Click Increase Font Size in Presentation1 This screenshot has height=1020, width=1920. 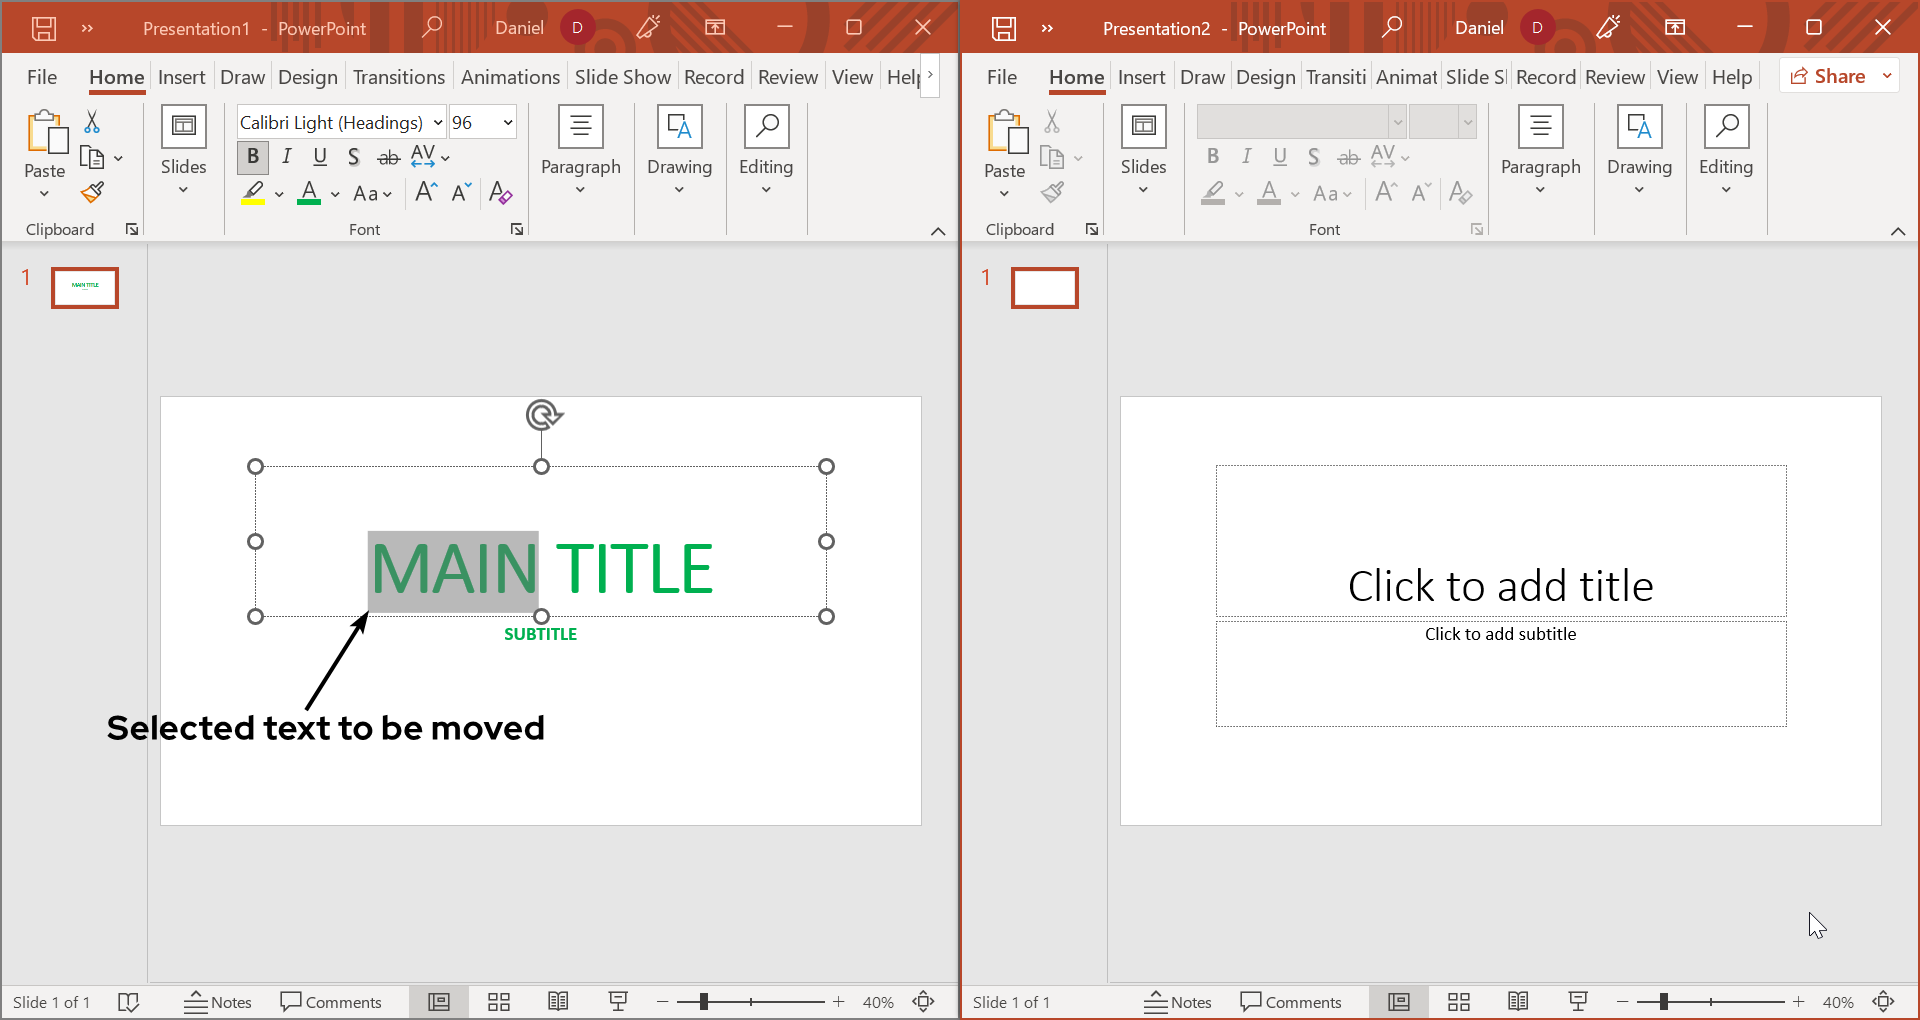click(x=426, y=192)
